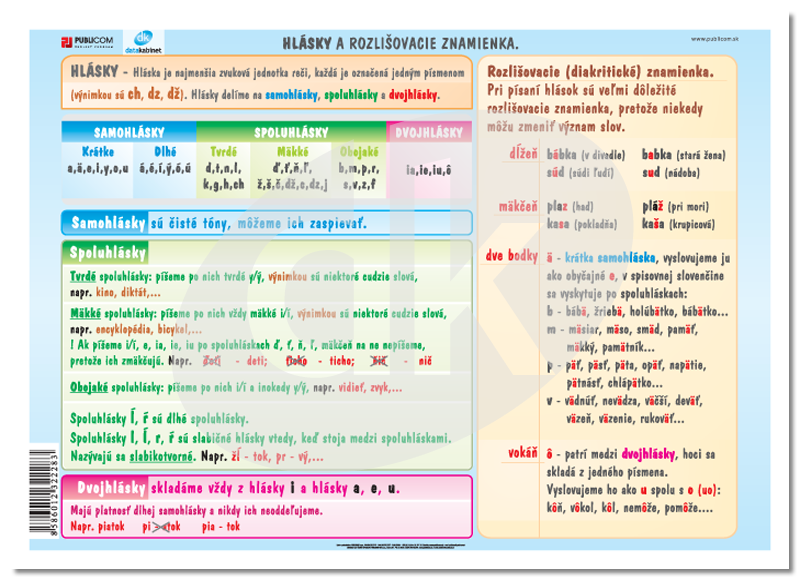Click the Publicom logo
Screen dimensions: 800x580
tap(87, 42)
